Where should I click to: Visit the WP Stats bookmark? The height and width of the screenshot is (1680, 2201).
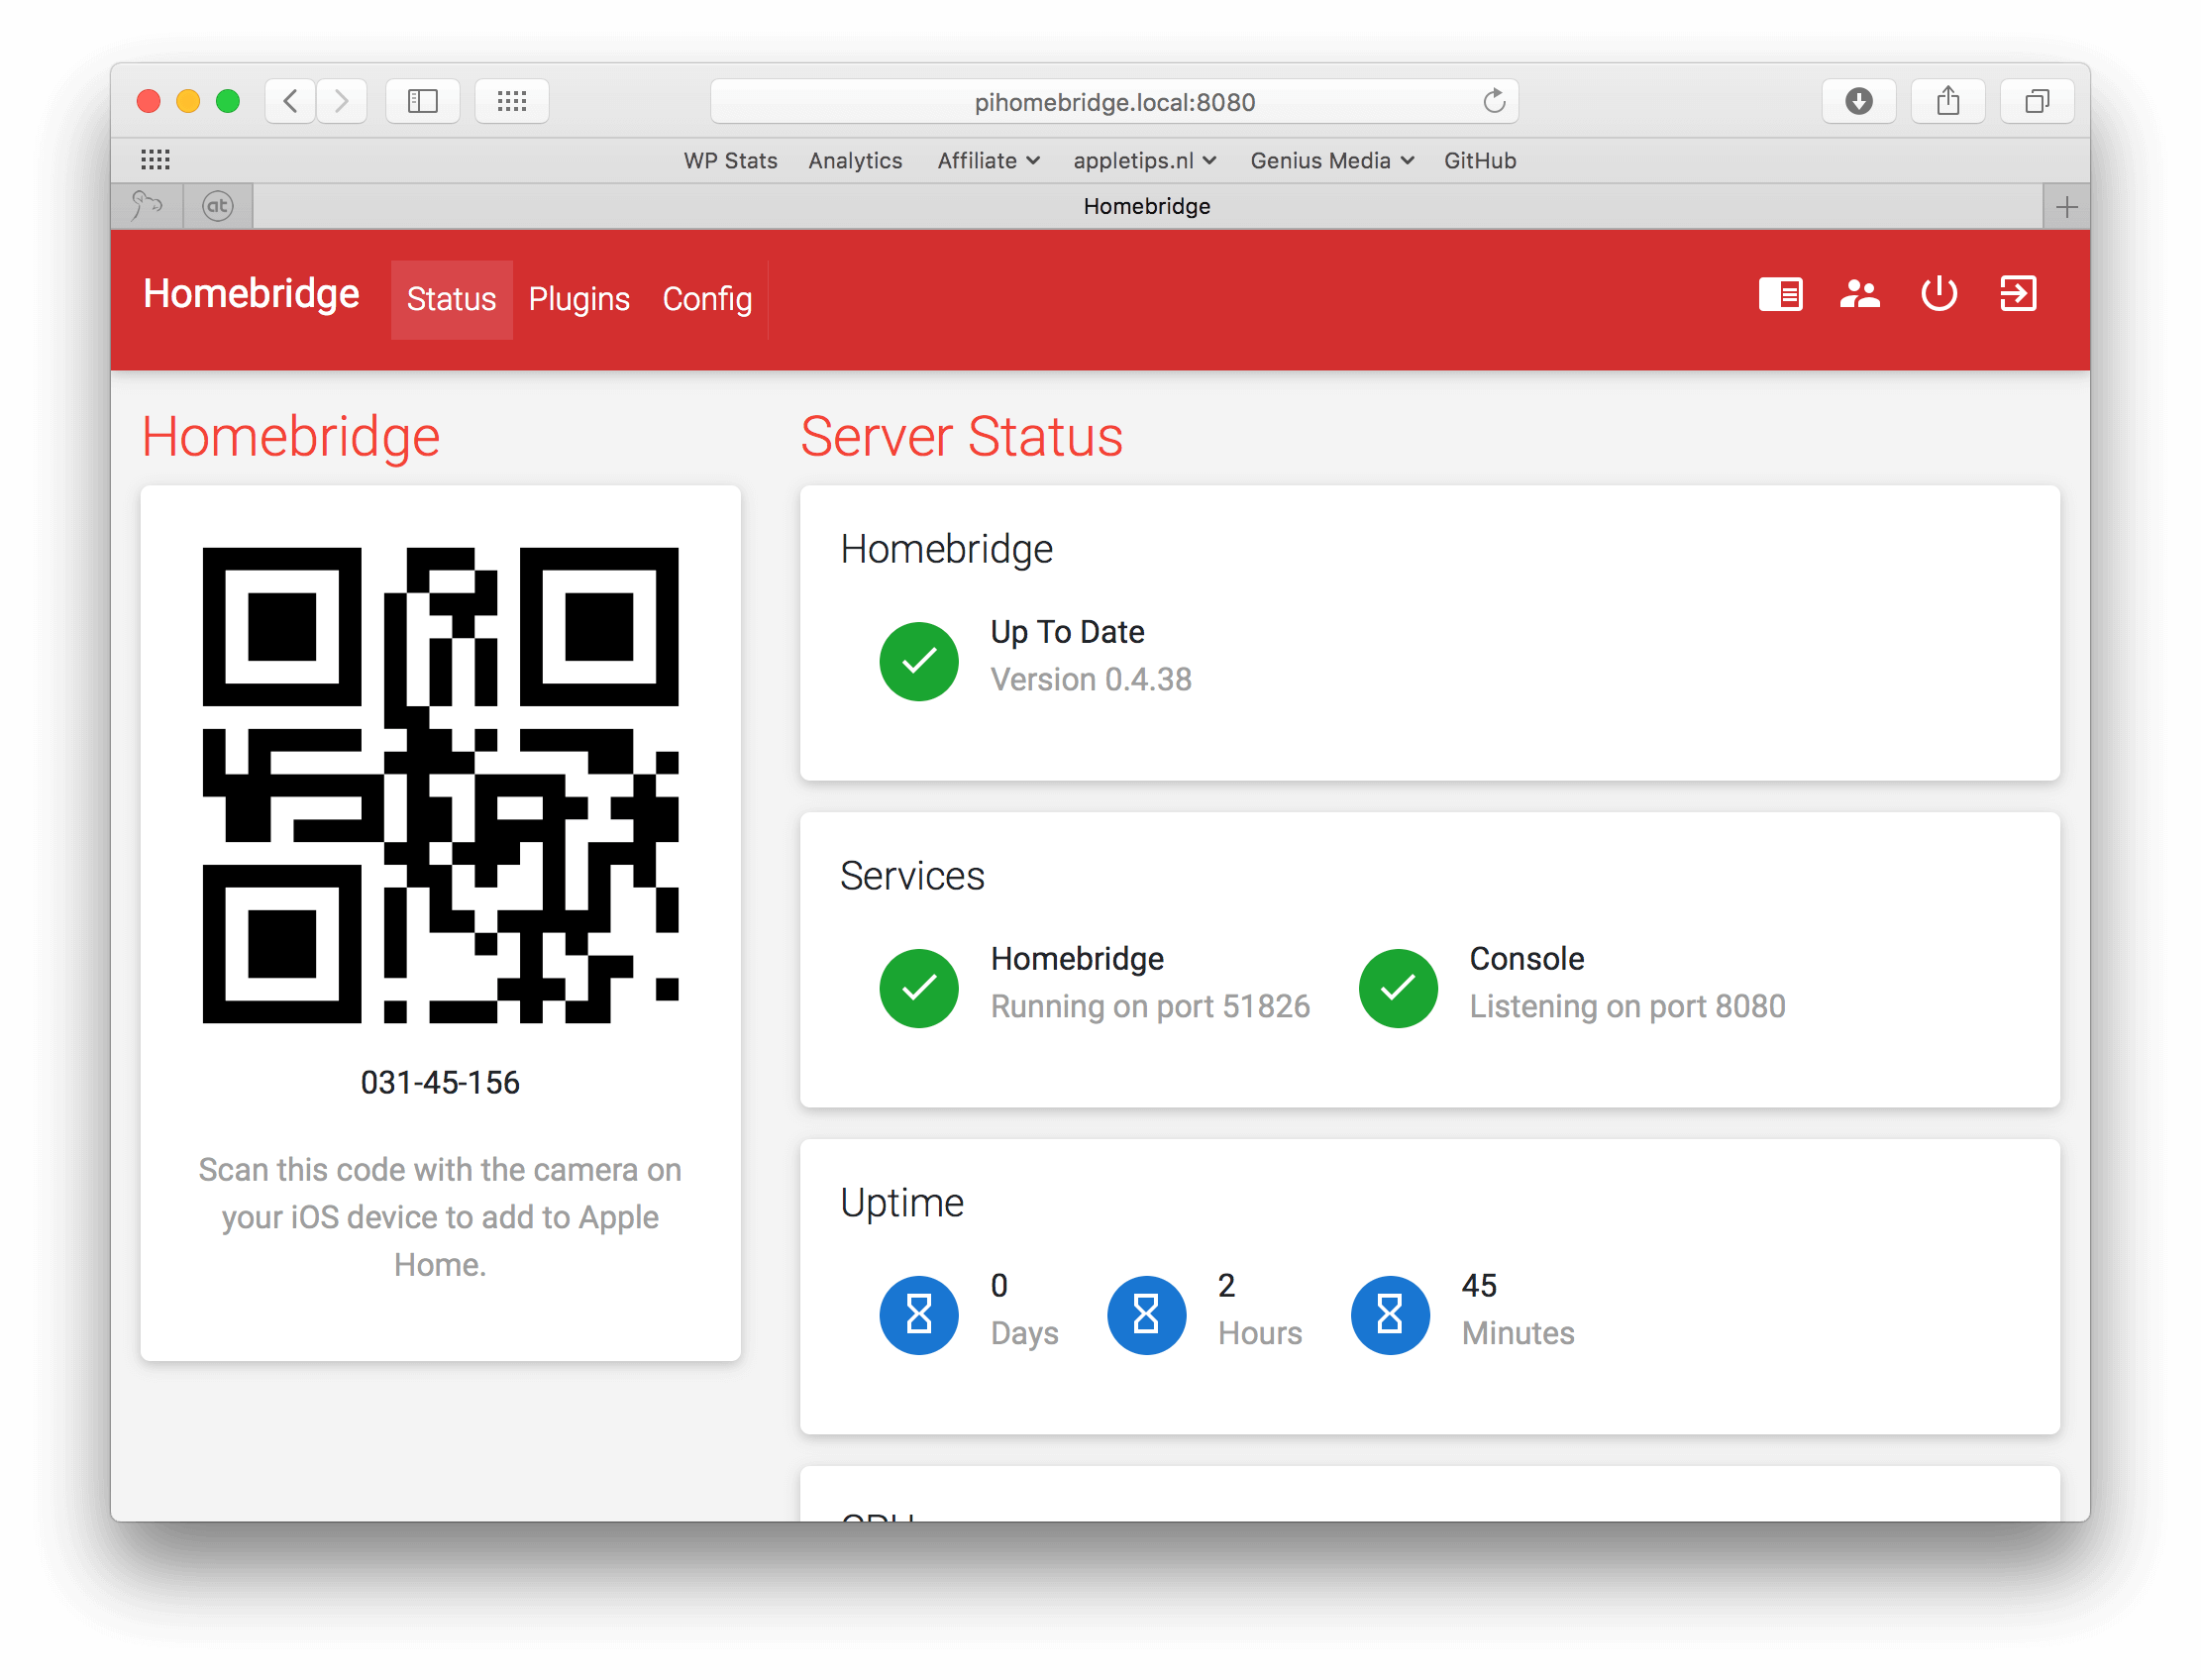(730, 160)
